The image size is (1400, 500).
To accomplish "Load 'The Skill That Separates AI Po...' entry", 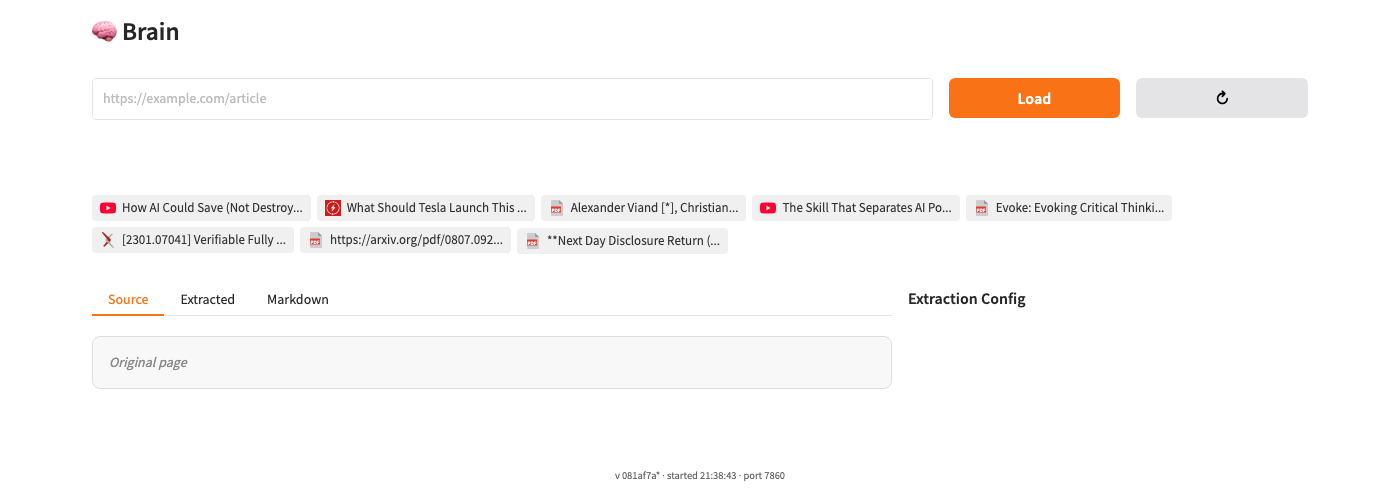I will [x=866, y=208].
